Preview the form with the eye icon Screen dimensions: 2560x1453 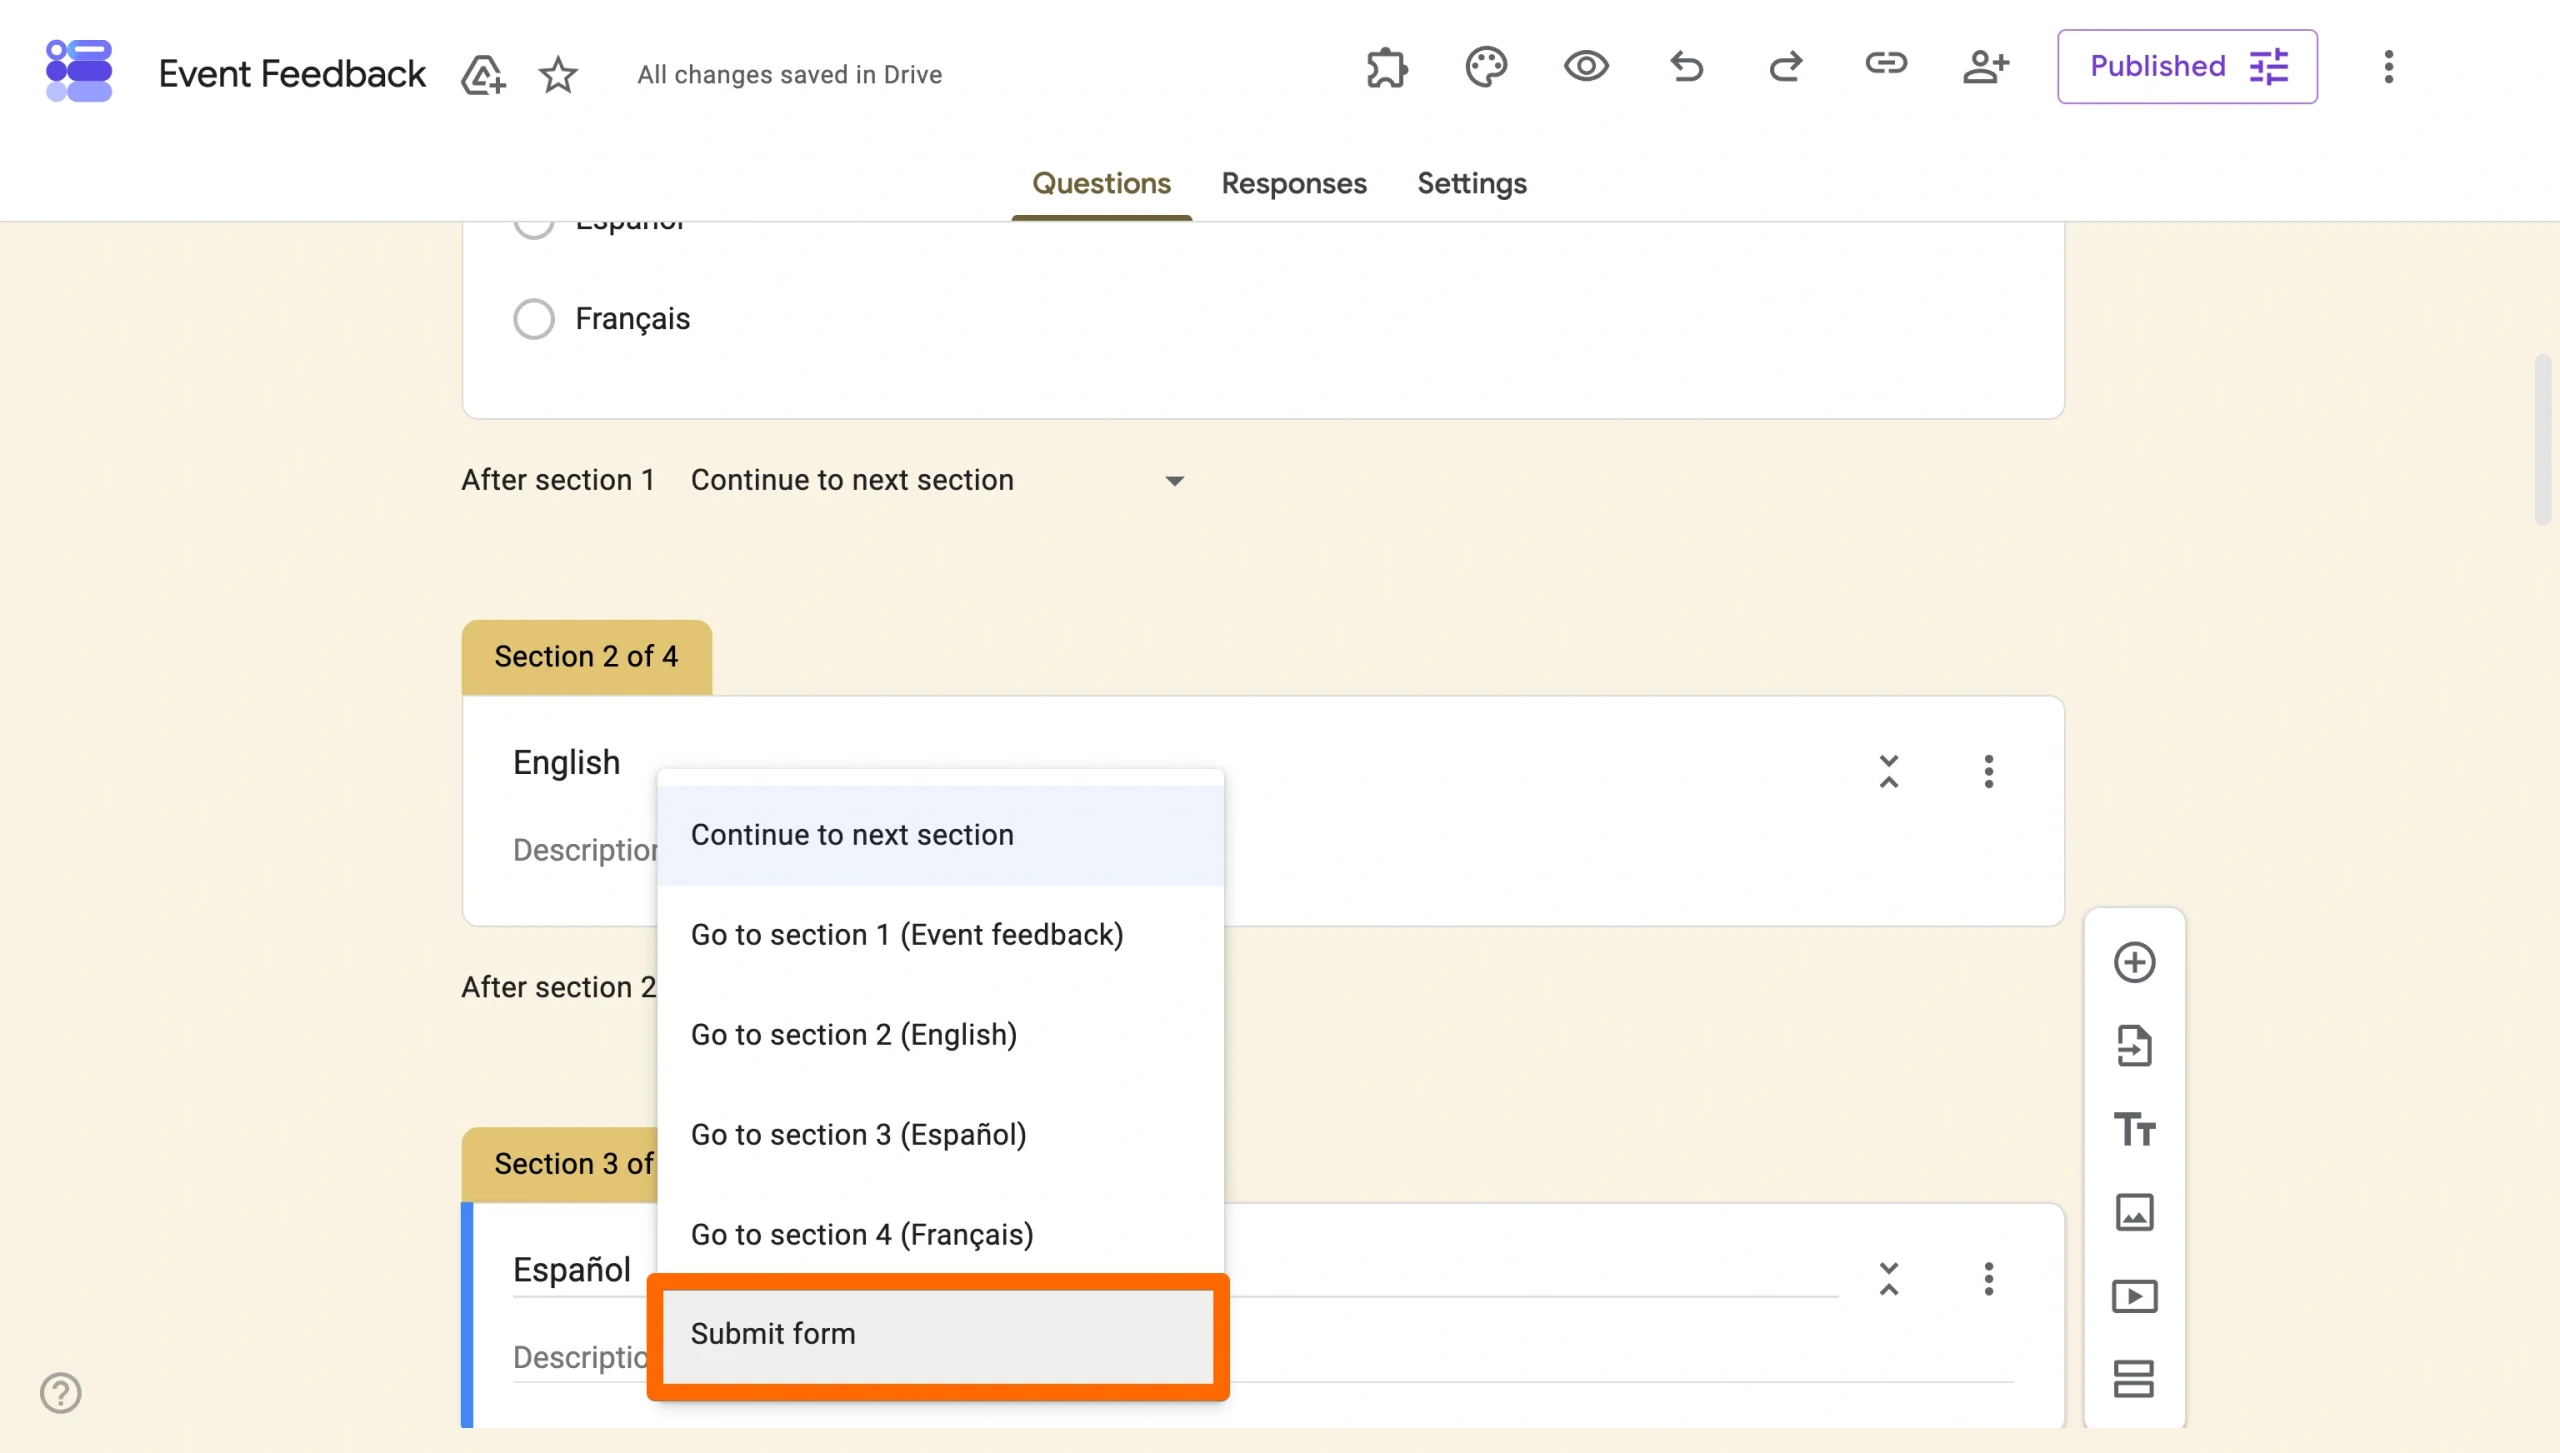point(1586,67)
